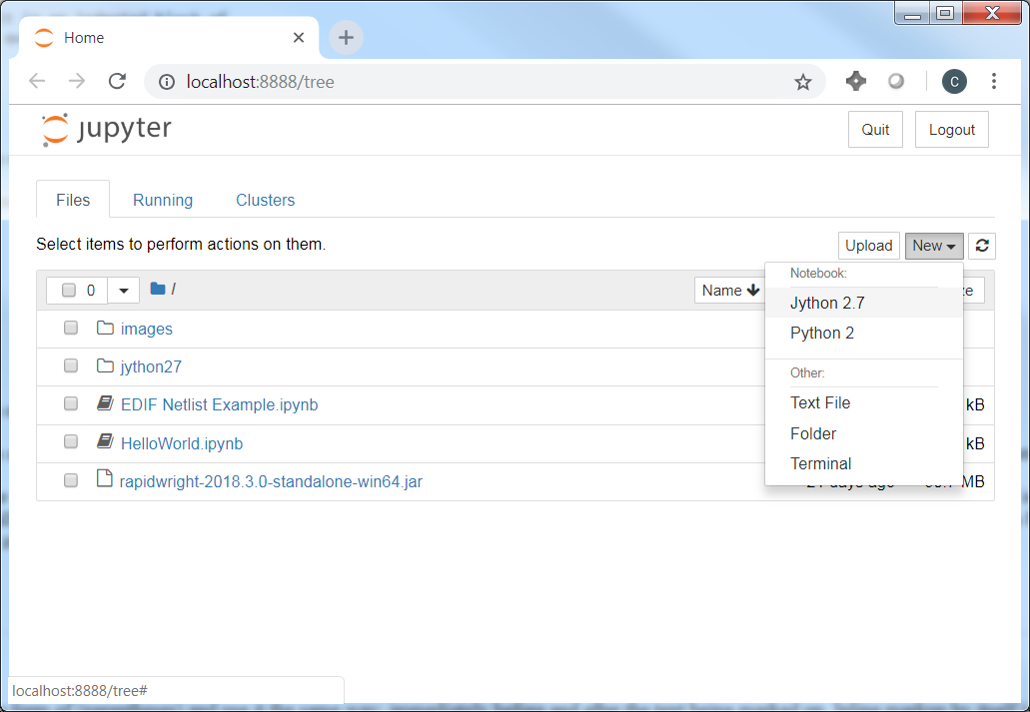Click the grey circle extension icon
Viewport: 1030px width, 712px height.
click(x=896, y=81)
